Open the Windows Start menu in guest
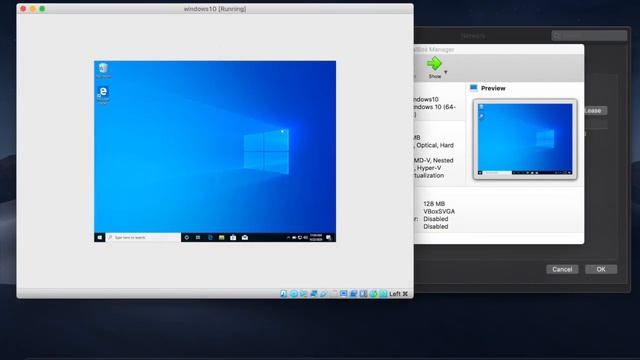This screenshot has height=360, width=640. pos(100,237)
